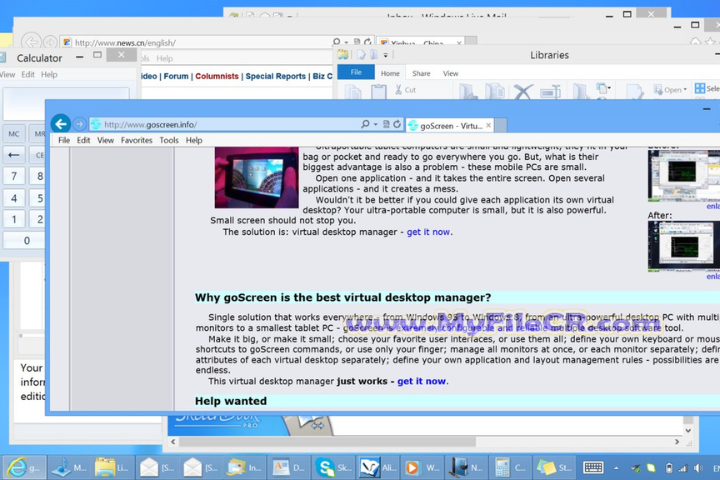Click the Sticky Notes taskbar icon
Image resolution: width=720 pixels, height=480 pixels.
[554, 468]
